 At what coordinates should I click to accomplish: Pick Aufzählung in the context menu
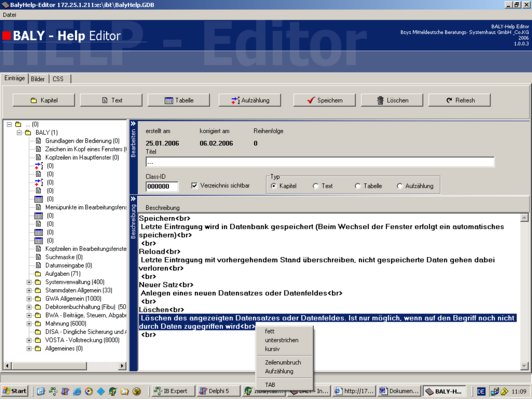(x=284, y=371)
